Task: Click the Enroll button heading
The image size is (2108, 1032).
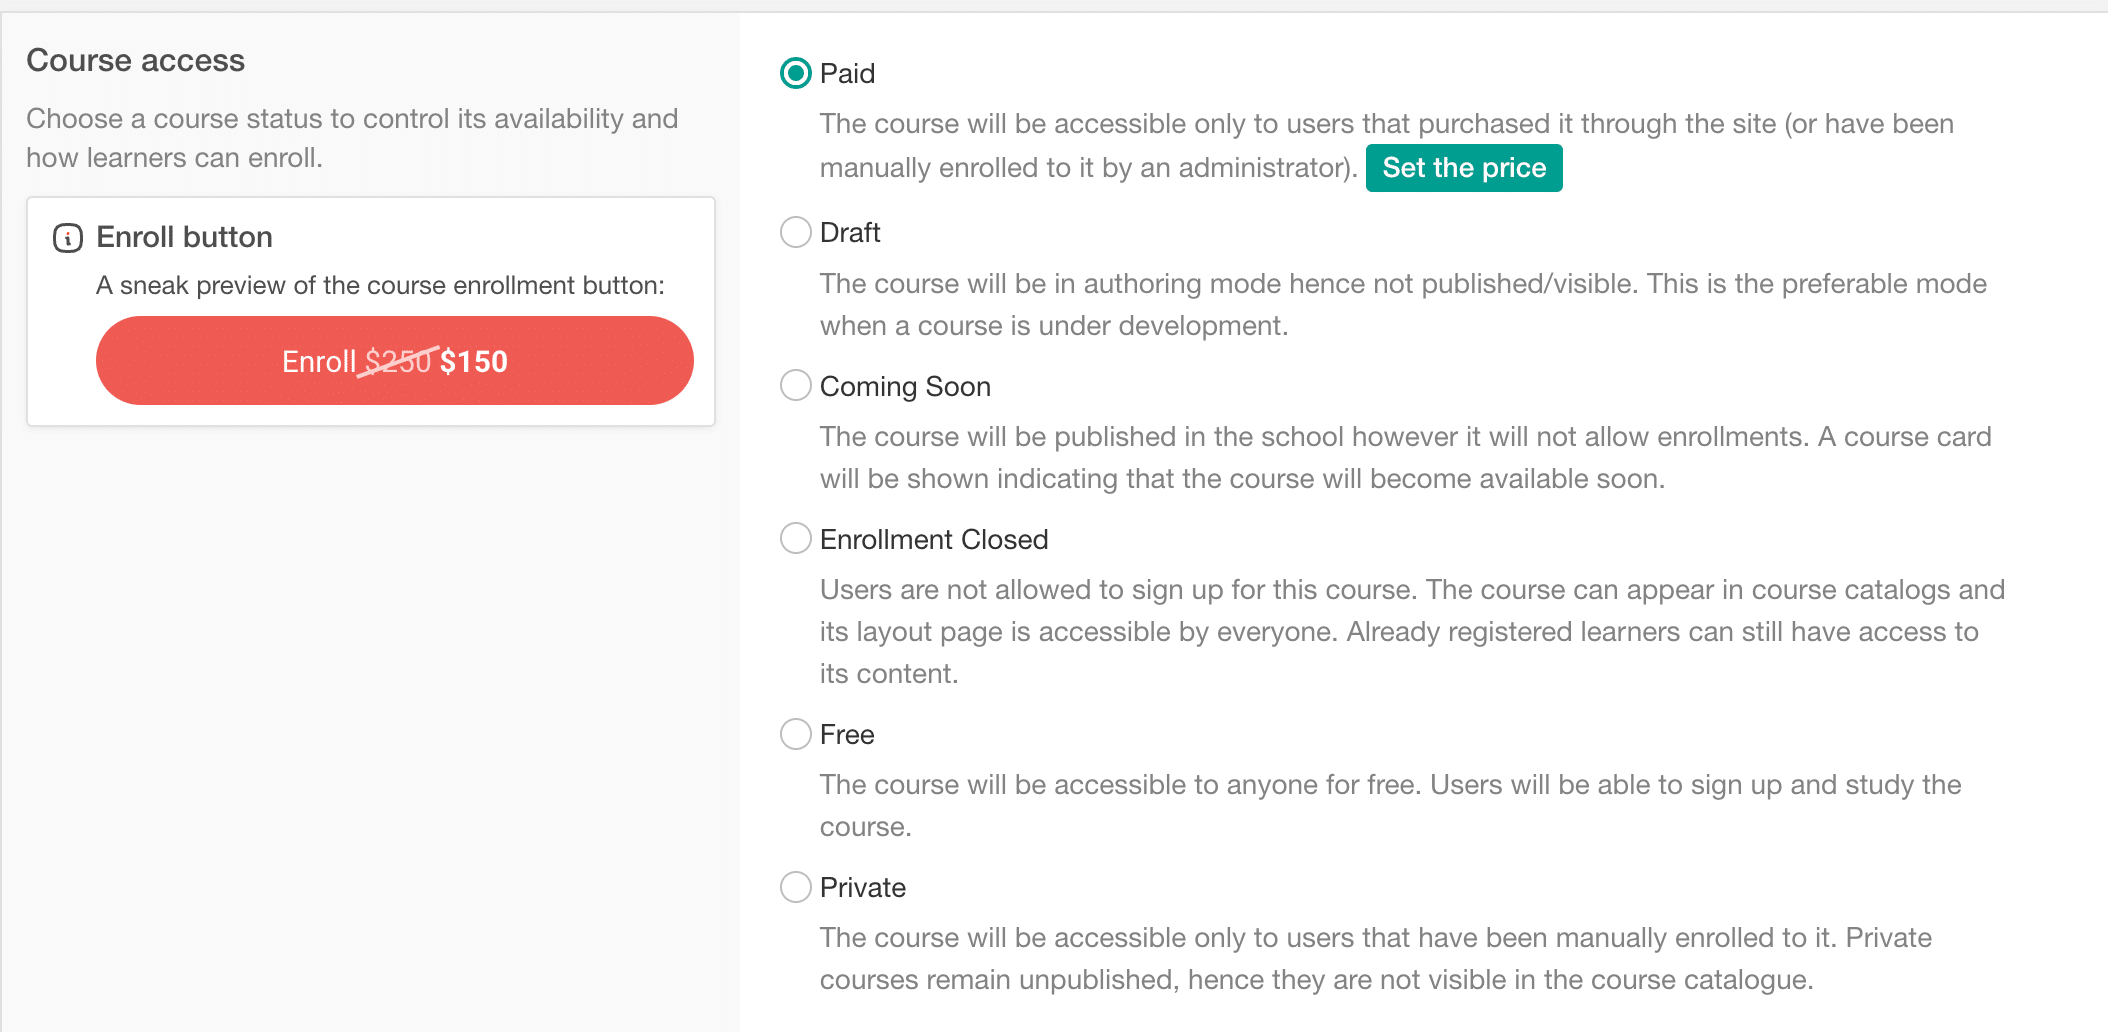Action: [x=183, y=237]
